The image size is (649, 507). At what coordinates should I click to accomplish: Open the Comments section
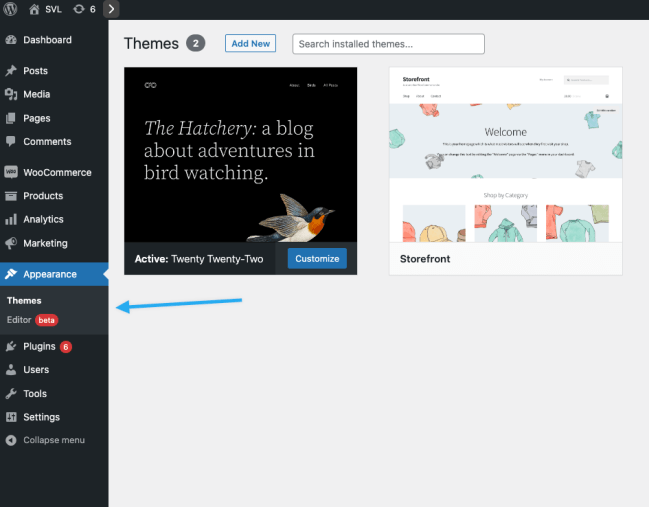tap(47, 142)
